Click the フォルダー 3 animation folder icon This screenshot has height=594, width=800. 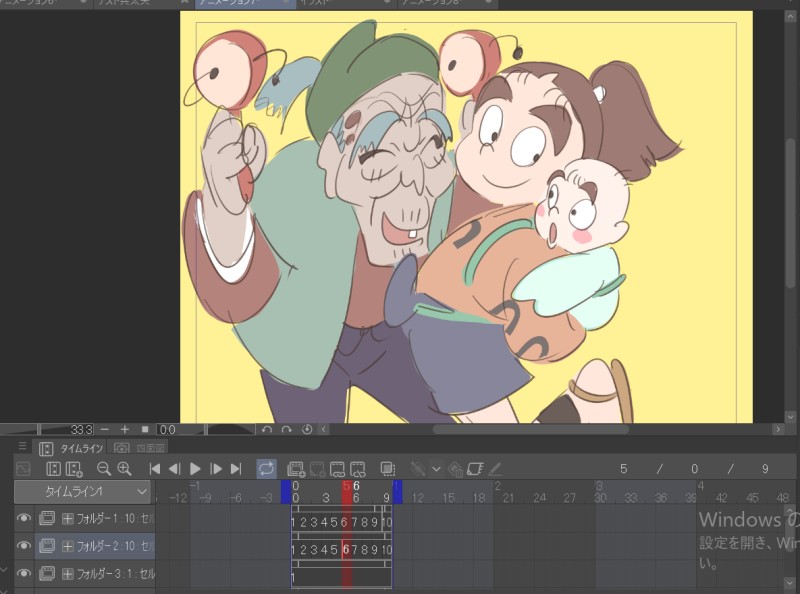pos(47,574)
